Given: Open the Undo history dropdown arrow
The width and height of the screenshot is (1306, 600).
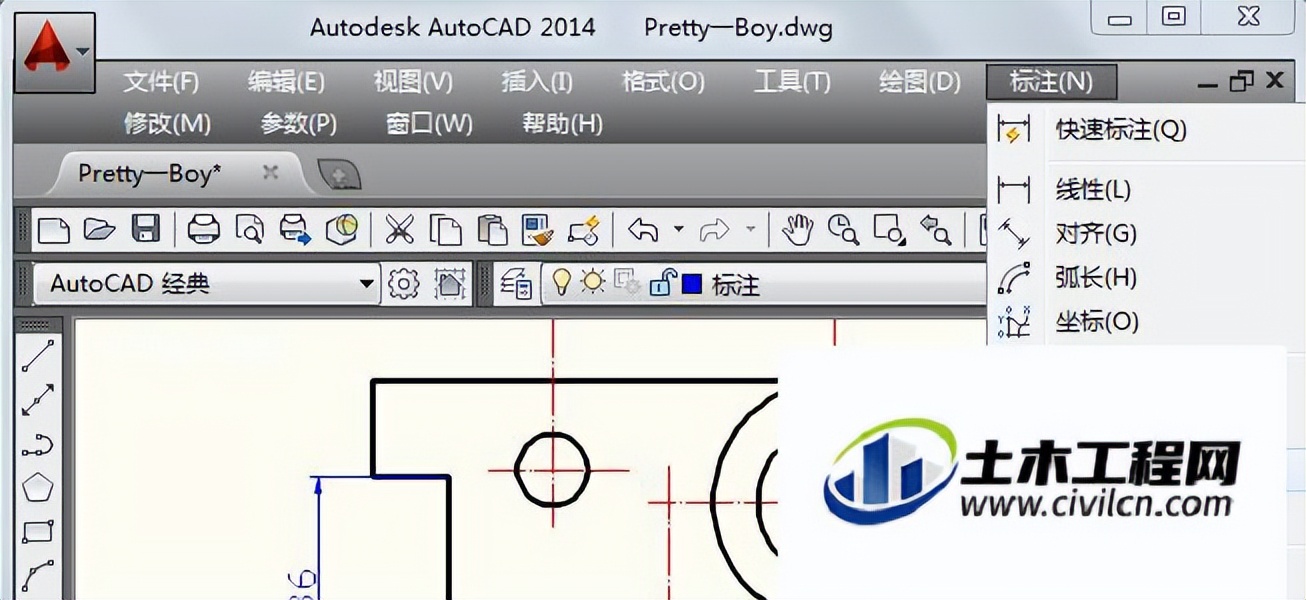Looking at the screenshot, I should 678,230.
